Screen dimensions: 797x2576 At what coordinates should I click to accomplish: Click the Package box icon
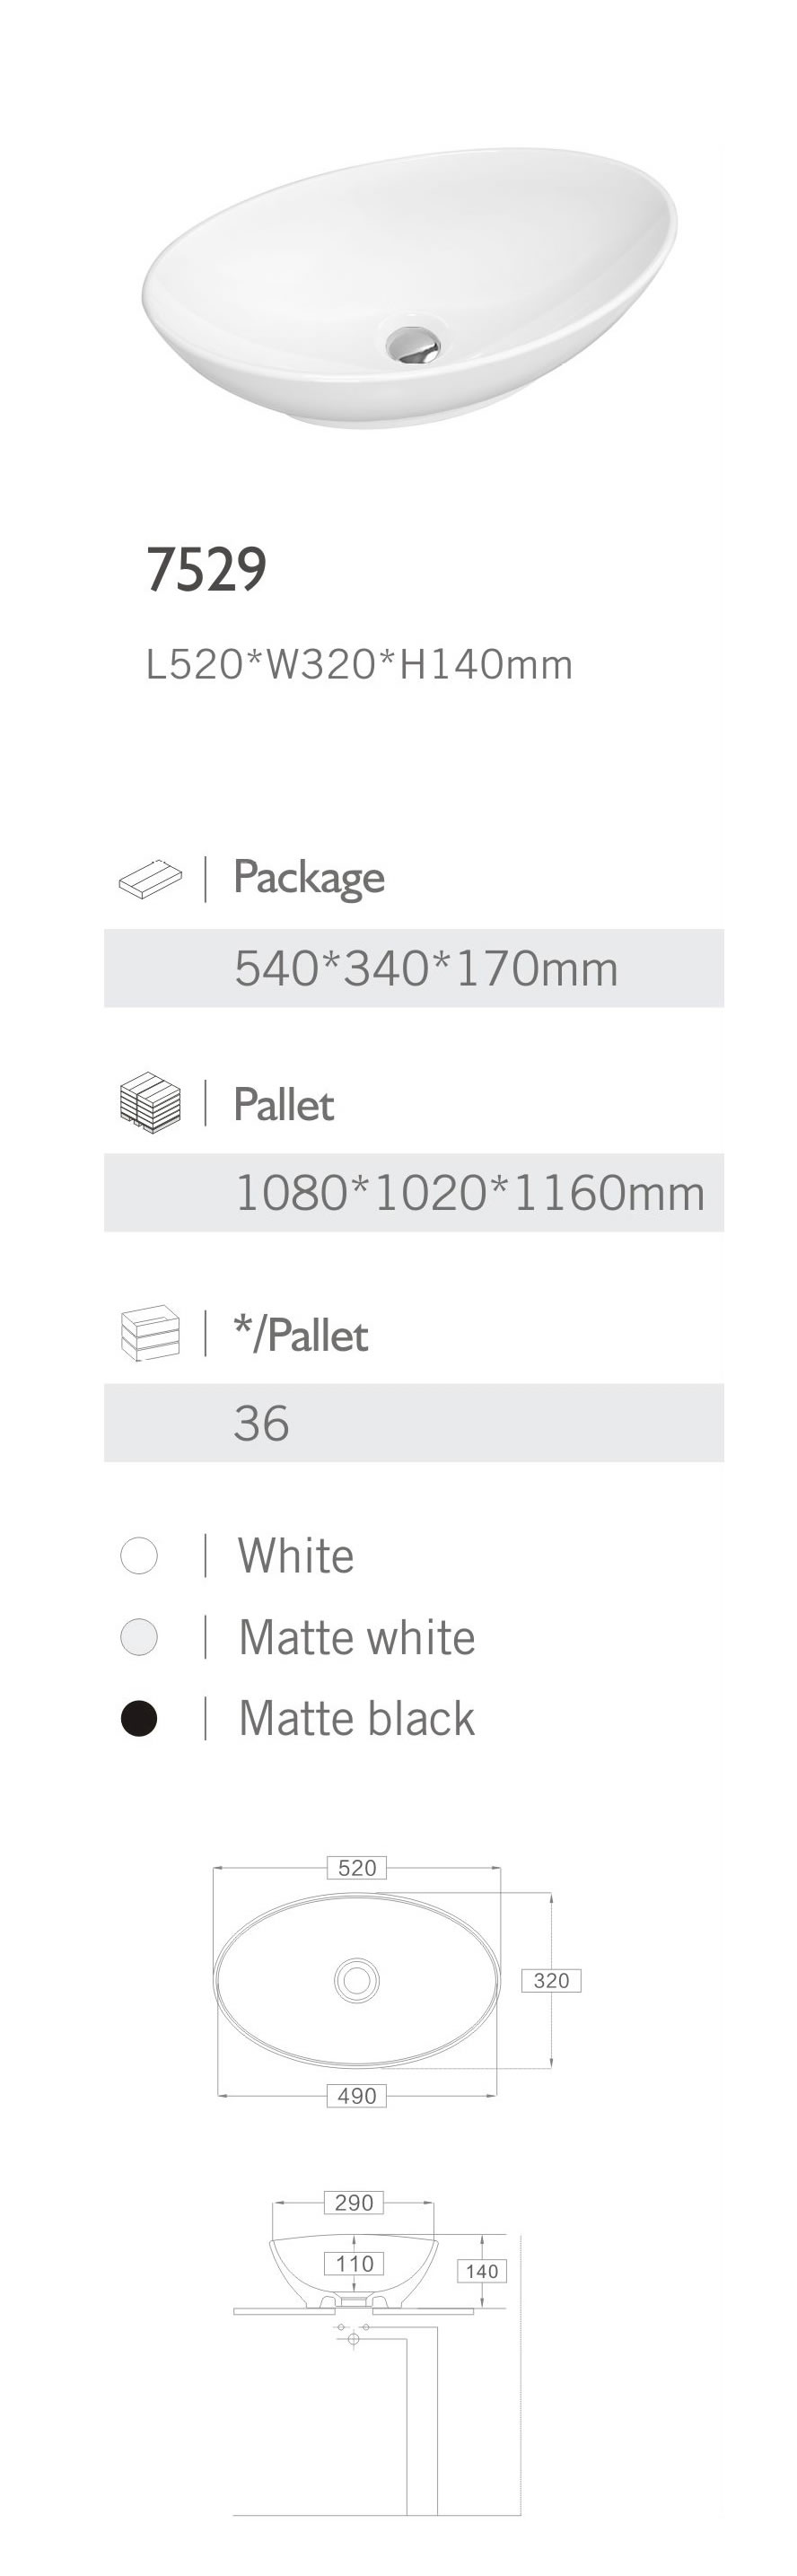click(x=150, y=878)
